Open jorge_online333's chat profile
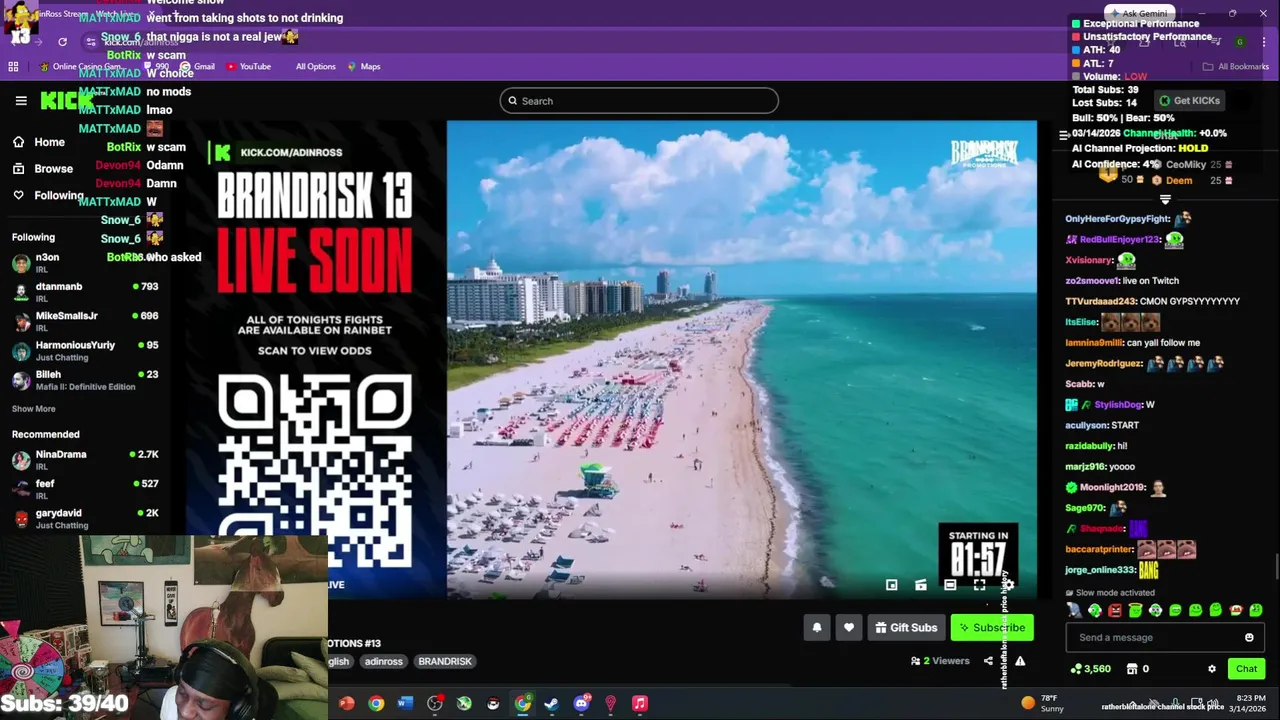1280x720 pixels. 1100,570
